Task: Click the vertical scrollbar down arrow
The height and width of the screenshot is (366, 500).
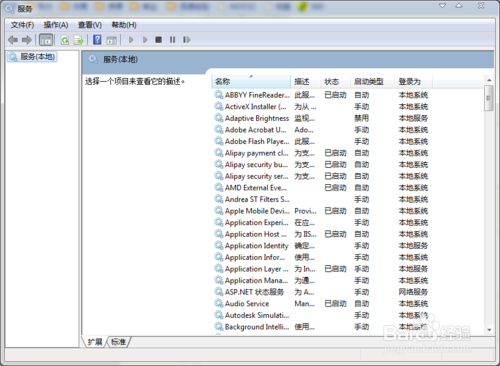Action: tap(489, 330)
